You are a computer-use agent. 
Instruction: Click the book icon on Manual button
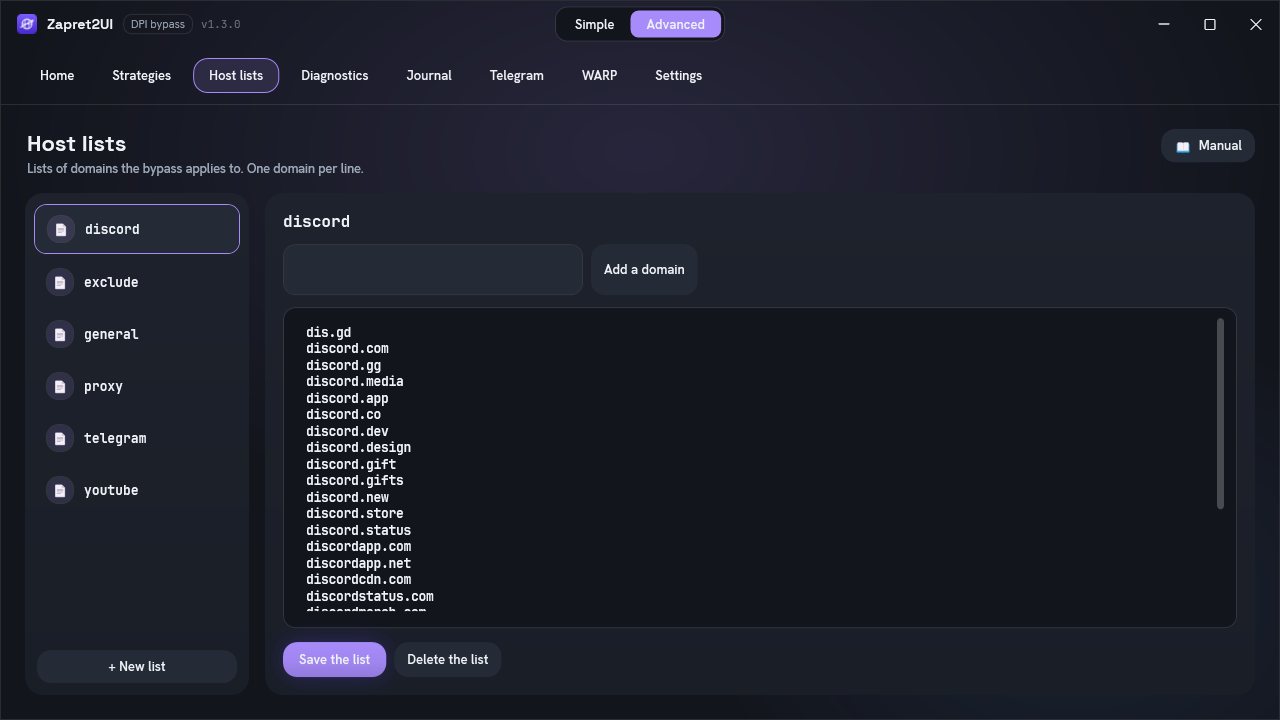pos(1183,146)
